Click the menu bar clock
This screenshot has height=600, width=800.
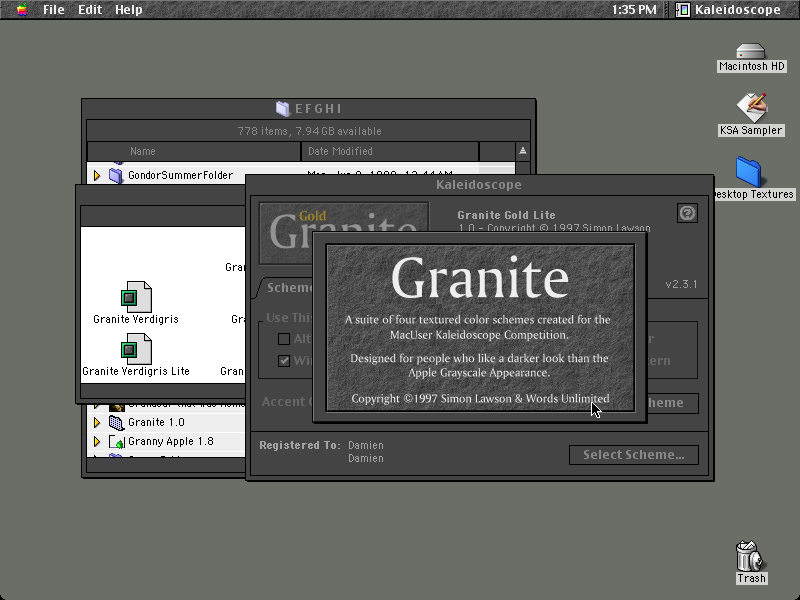click(634, 9)
